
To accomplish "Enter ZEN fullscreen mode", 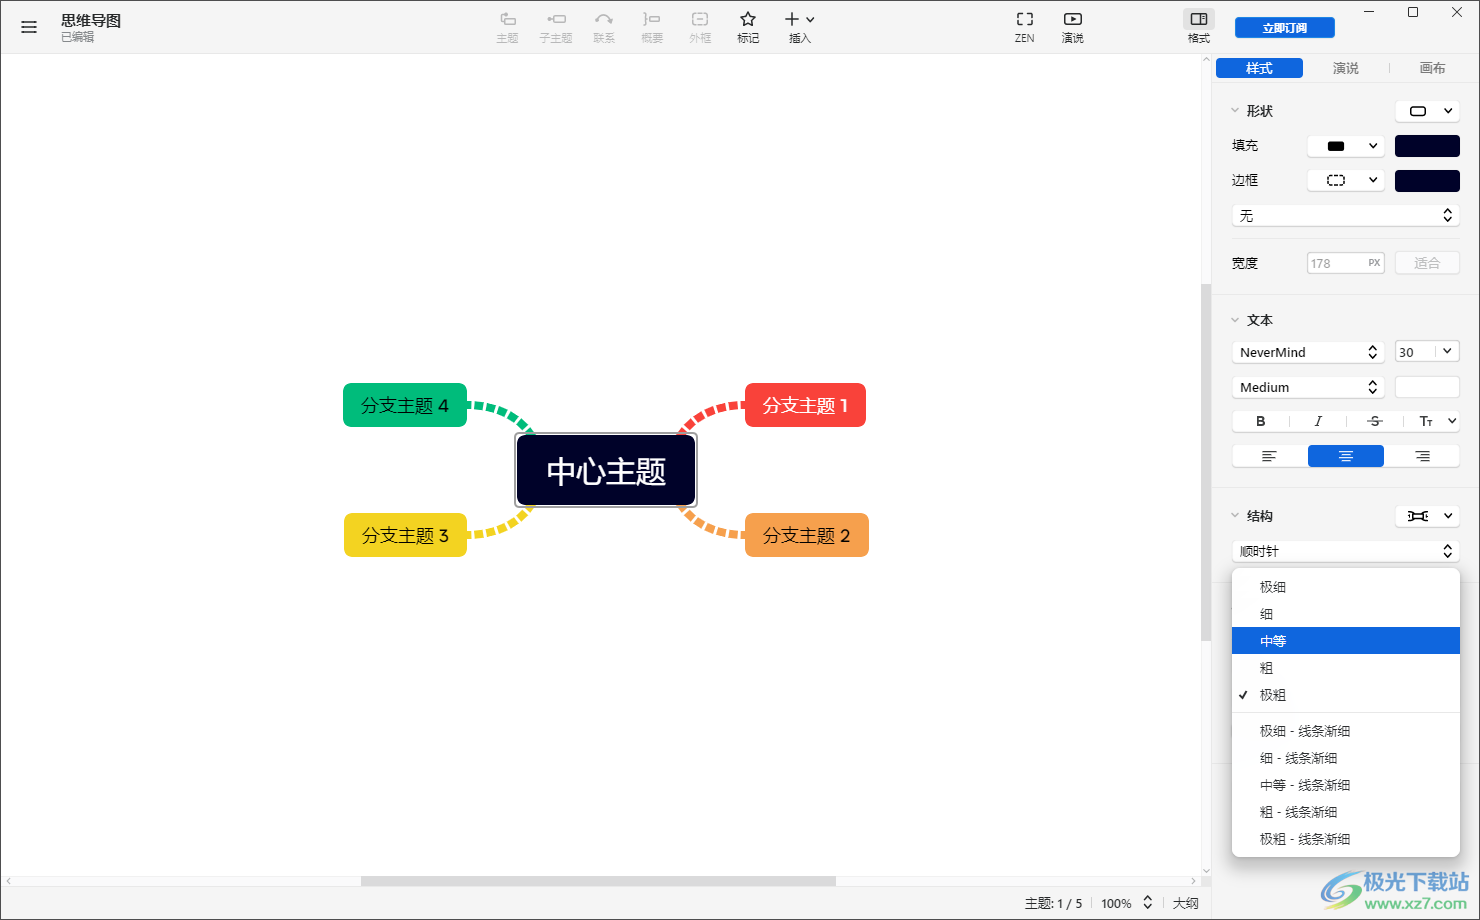I will (x=1025, y=27).
